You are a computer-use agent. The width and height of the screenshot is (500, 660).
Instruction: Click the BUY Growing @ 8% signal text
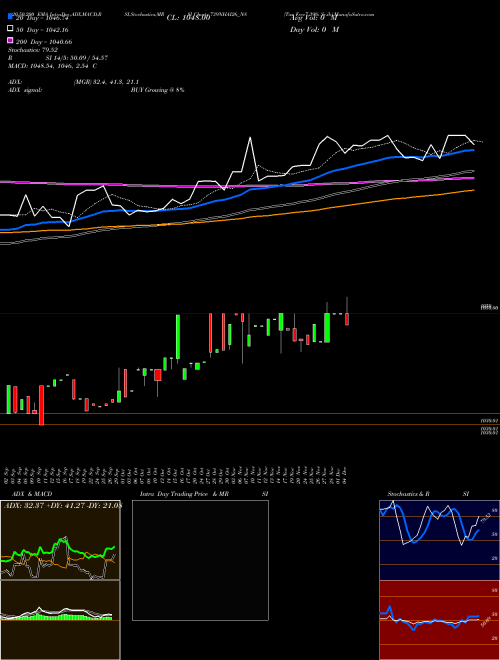pyautogui.click(x=157, y=90)
